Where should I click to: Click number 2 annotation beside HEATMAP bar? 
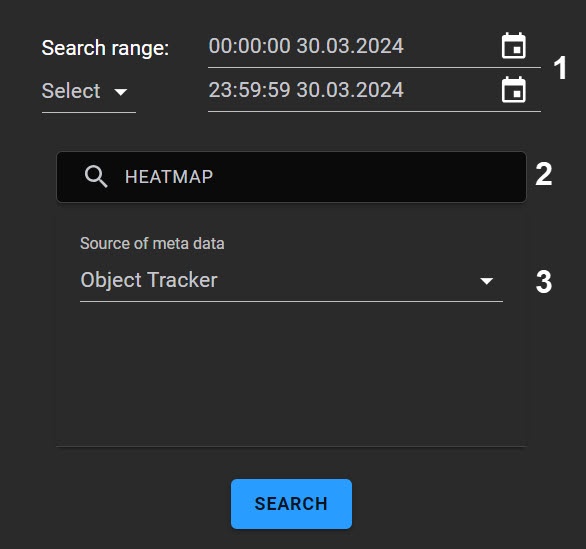pyautogui.click(x=543, y=175)
